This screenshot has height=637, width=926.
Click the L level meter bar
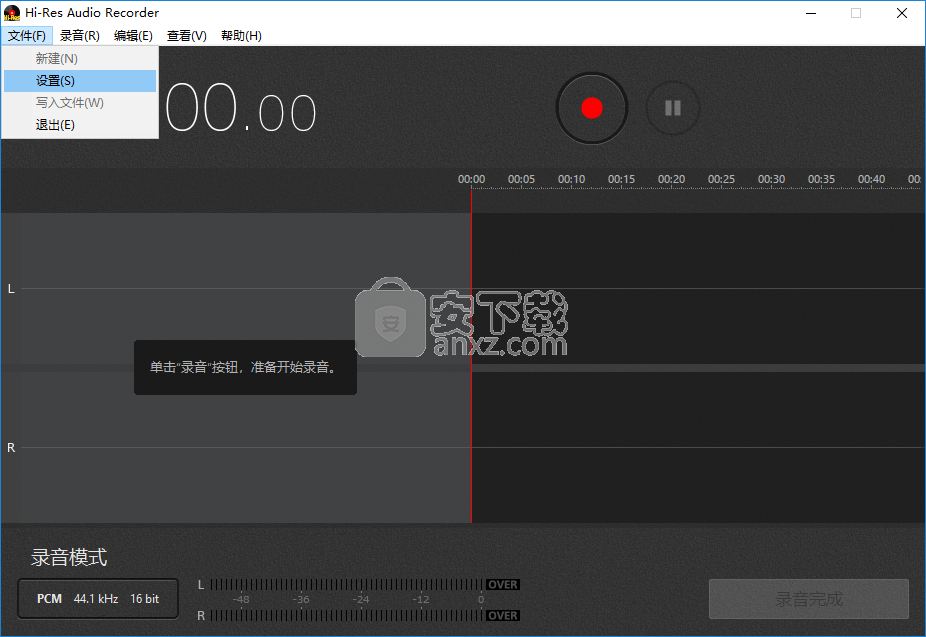click(x=347, y=584)
